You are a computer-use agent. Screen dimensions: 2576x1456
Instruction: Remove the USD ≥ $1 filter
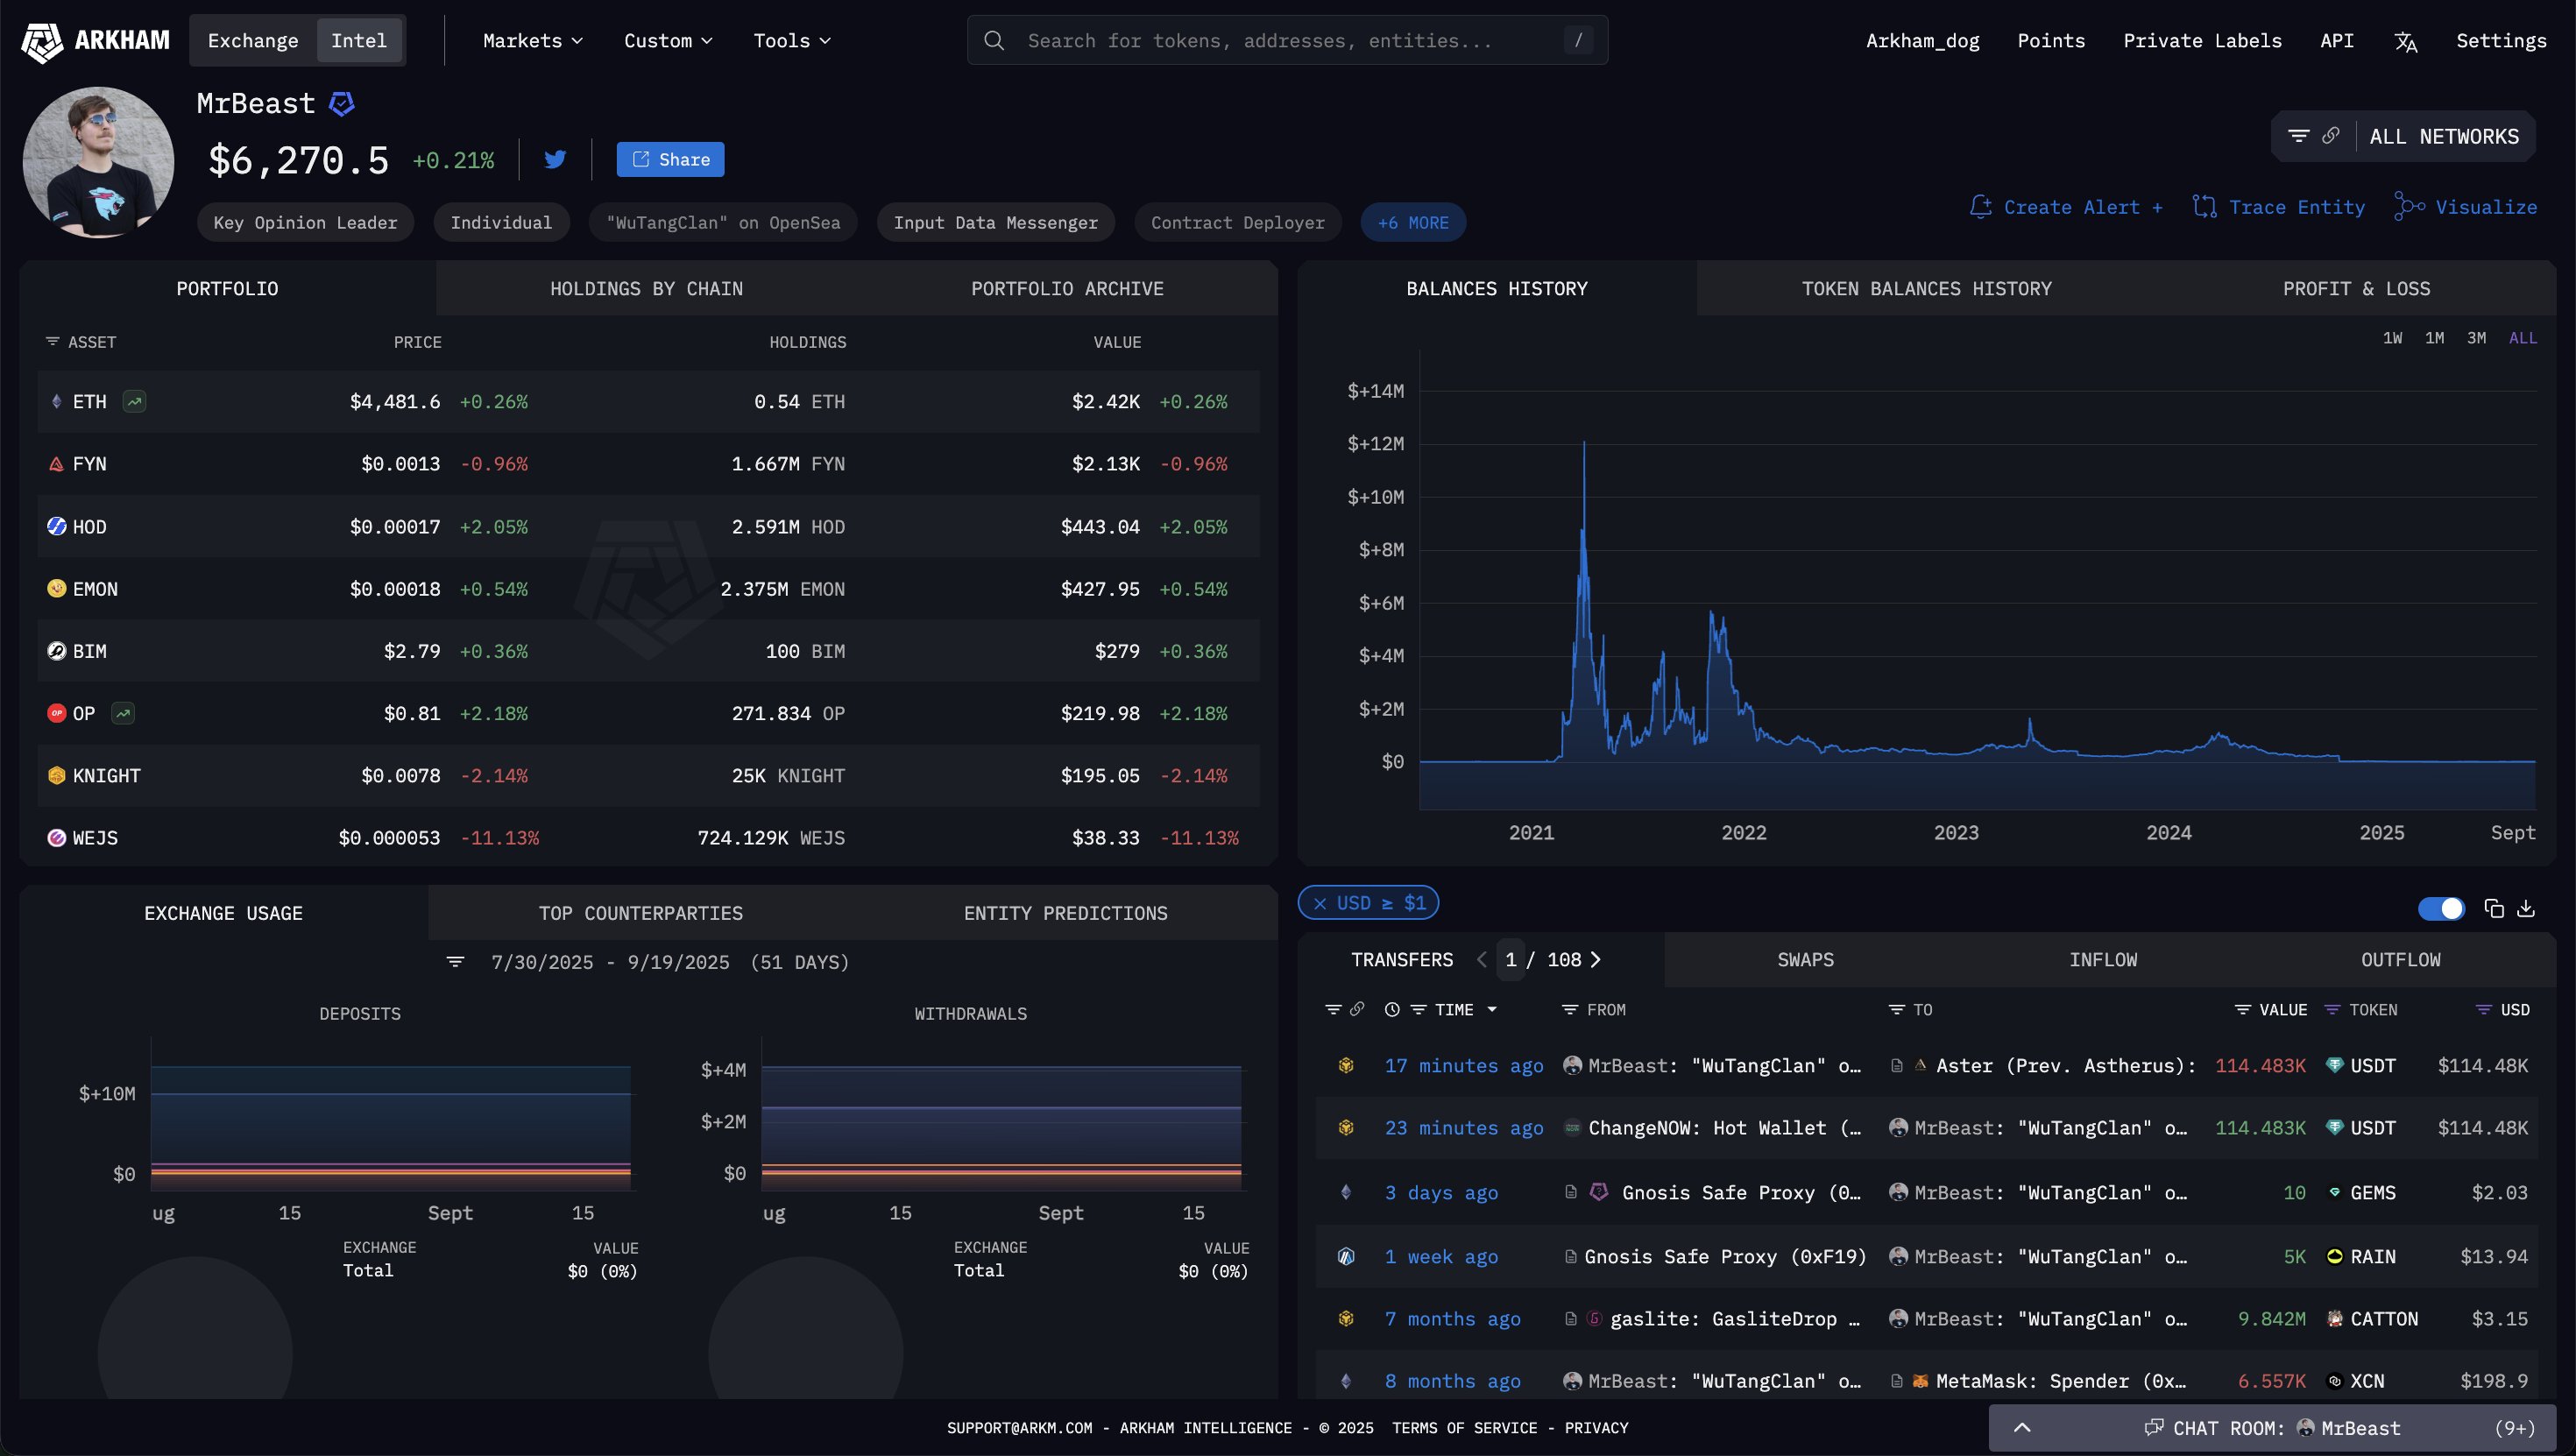pos(1320,903)
